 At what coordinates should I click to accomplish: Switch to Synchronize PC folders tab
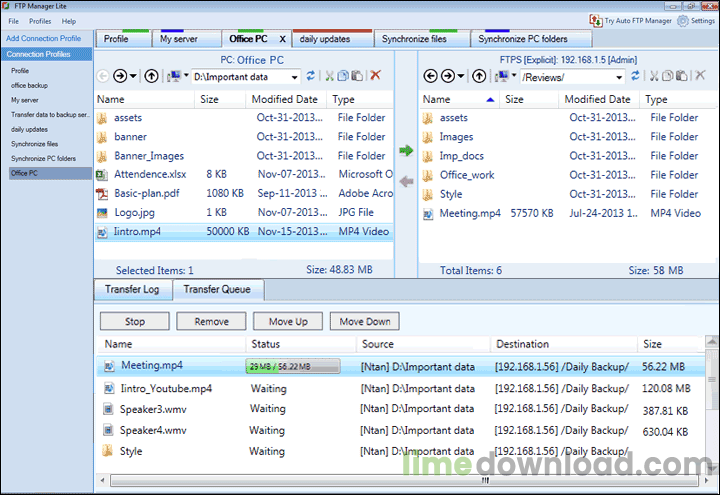[531, 39]
